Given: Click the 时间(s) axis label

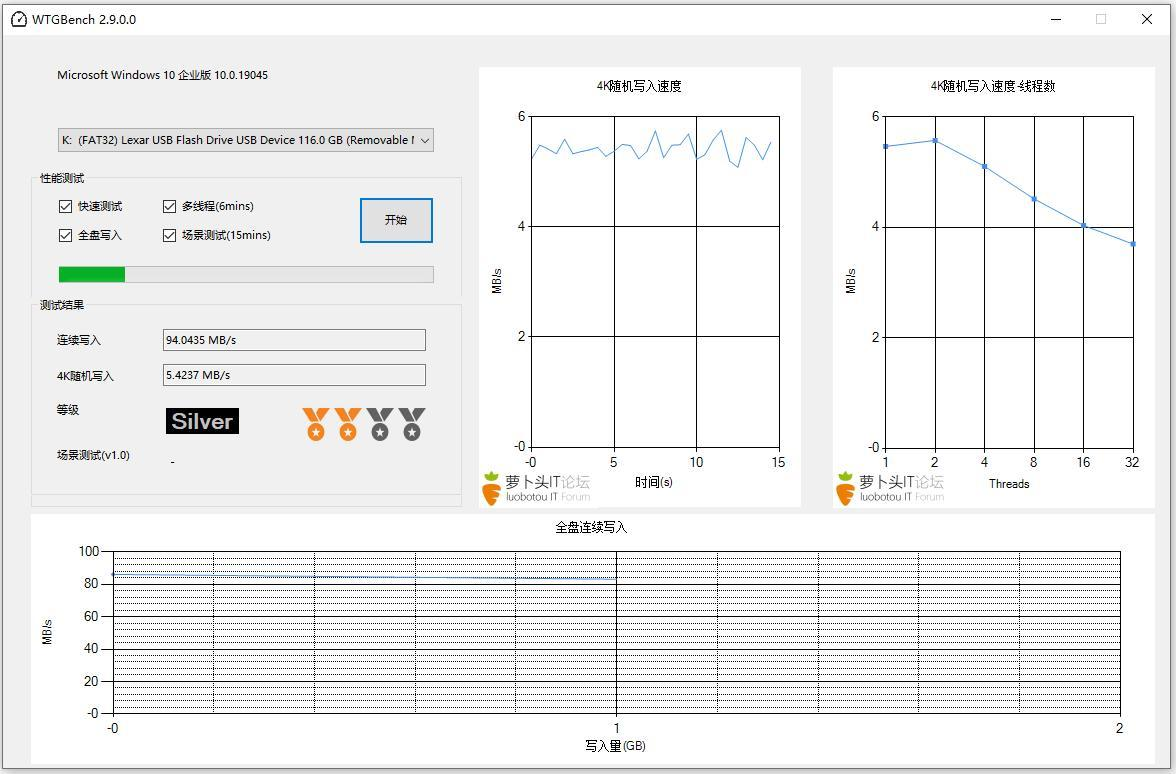Looking at the screenshot, I should click(654, 482).
